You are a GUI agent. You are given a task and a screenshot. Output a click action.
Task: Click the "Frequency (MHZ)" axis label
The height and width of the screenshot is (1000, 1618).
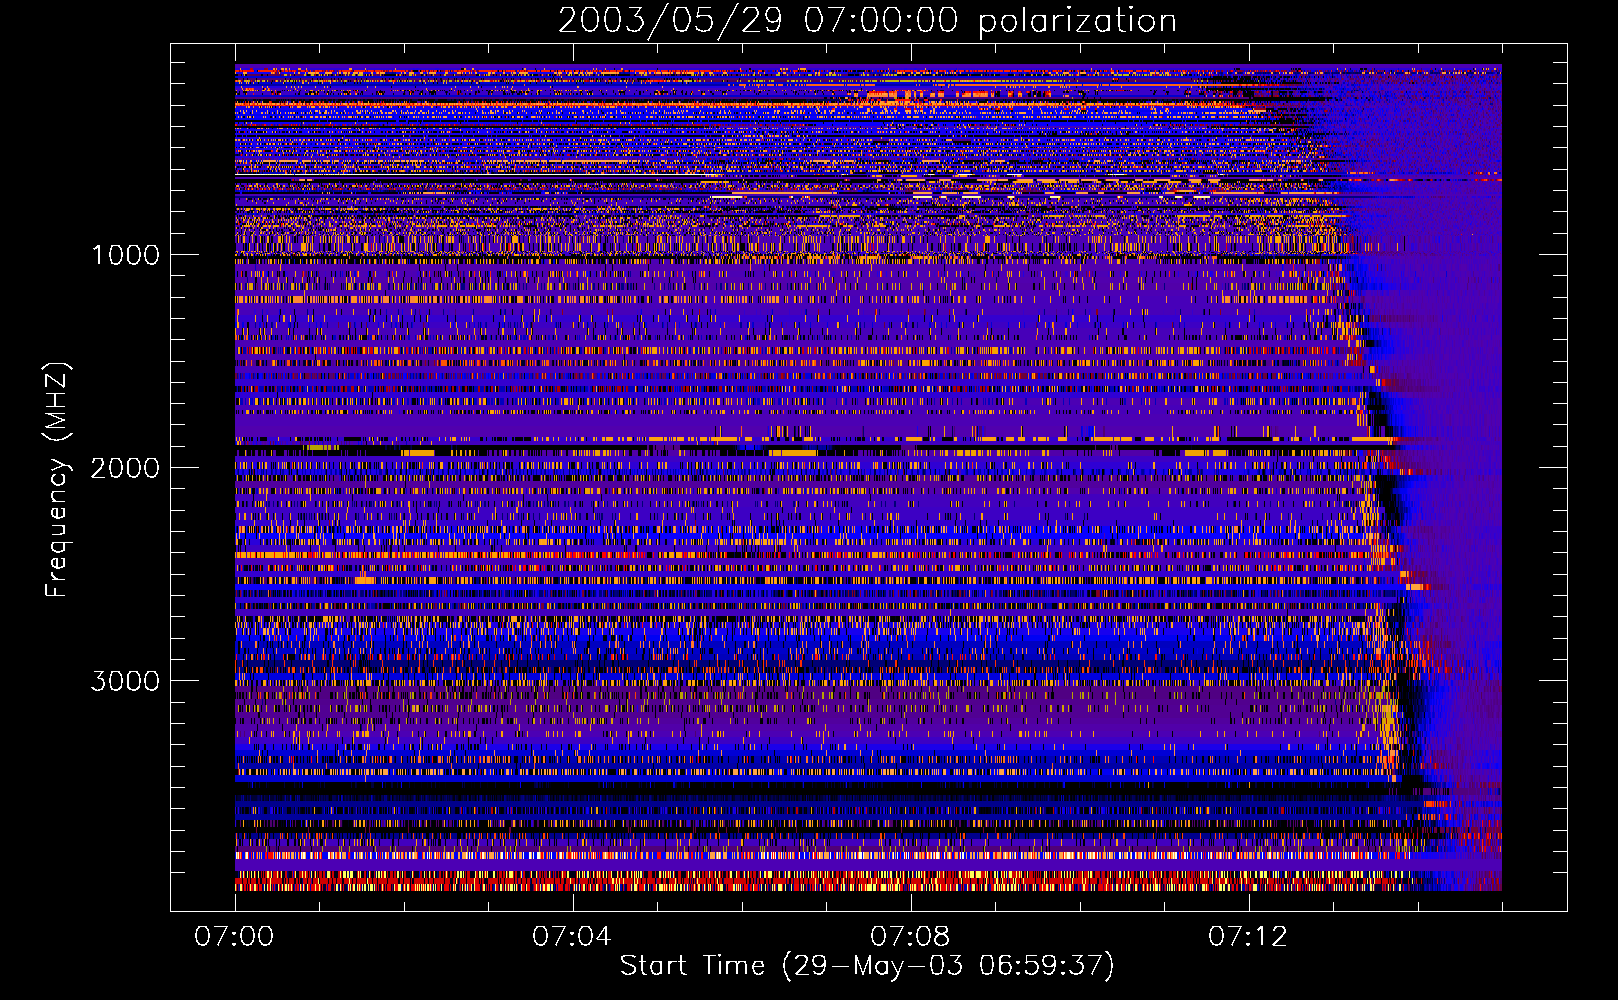(57, 480)
